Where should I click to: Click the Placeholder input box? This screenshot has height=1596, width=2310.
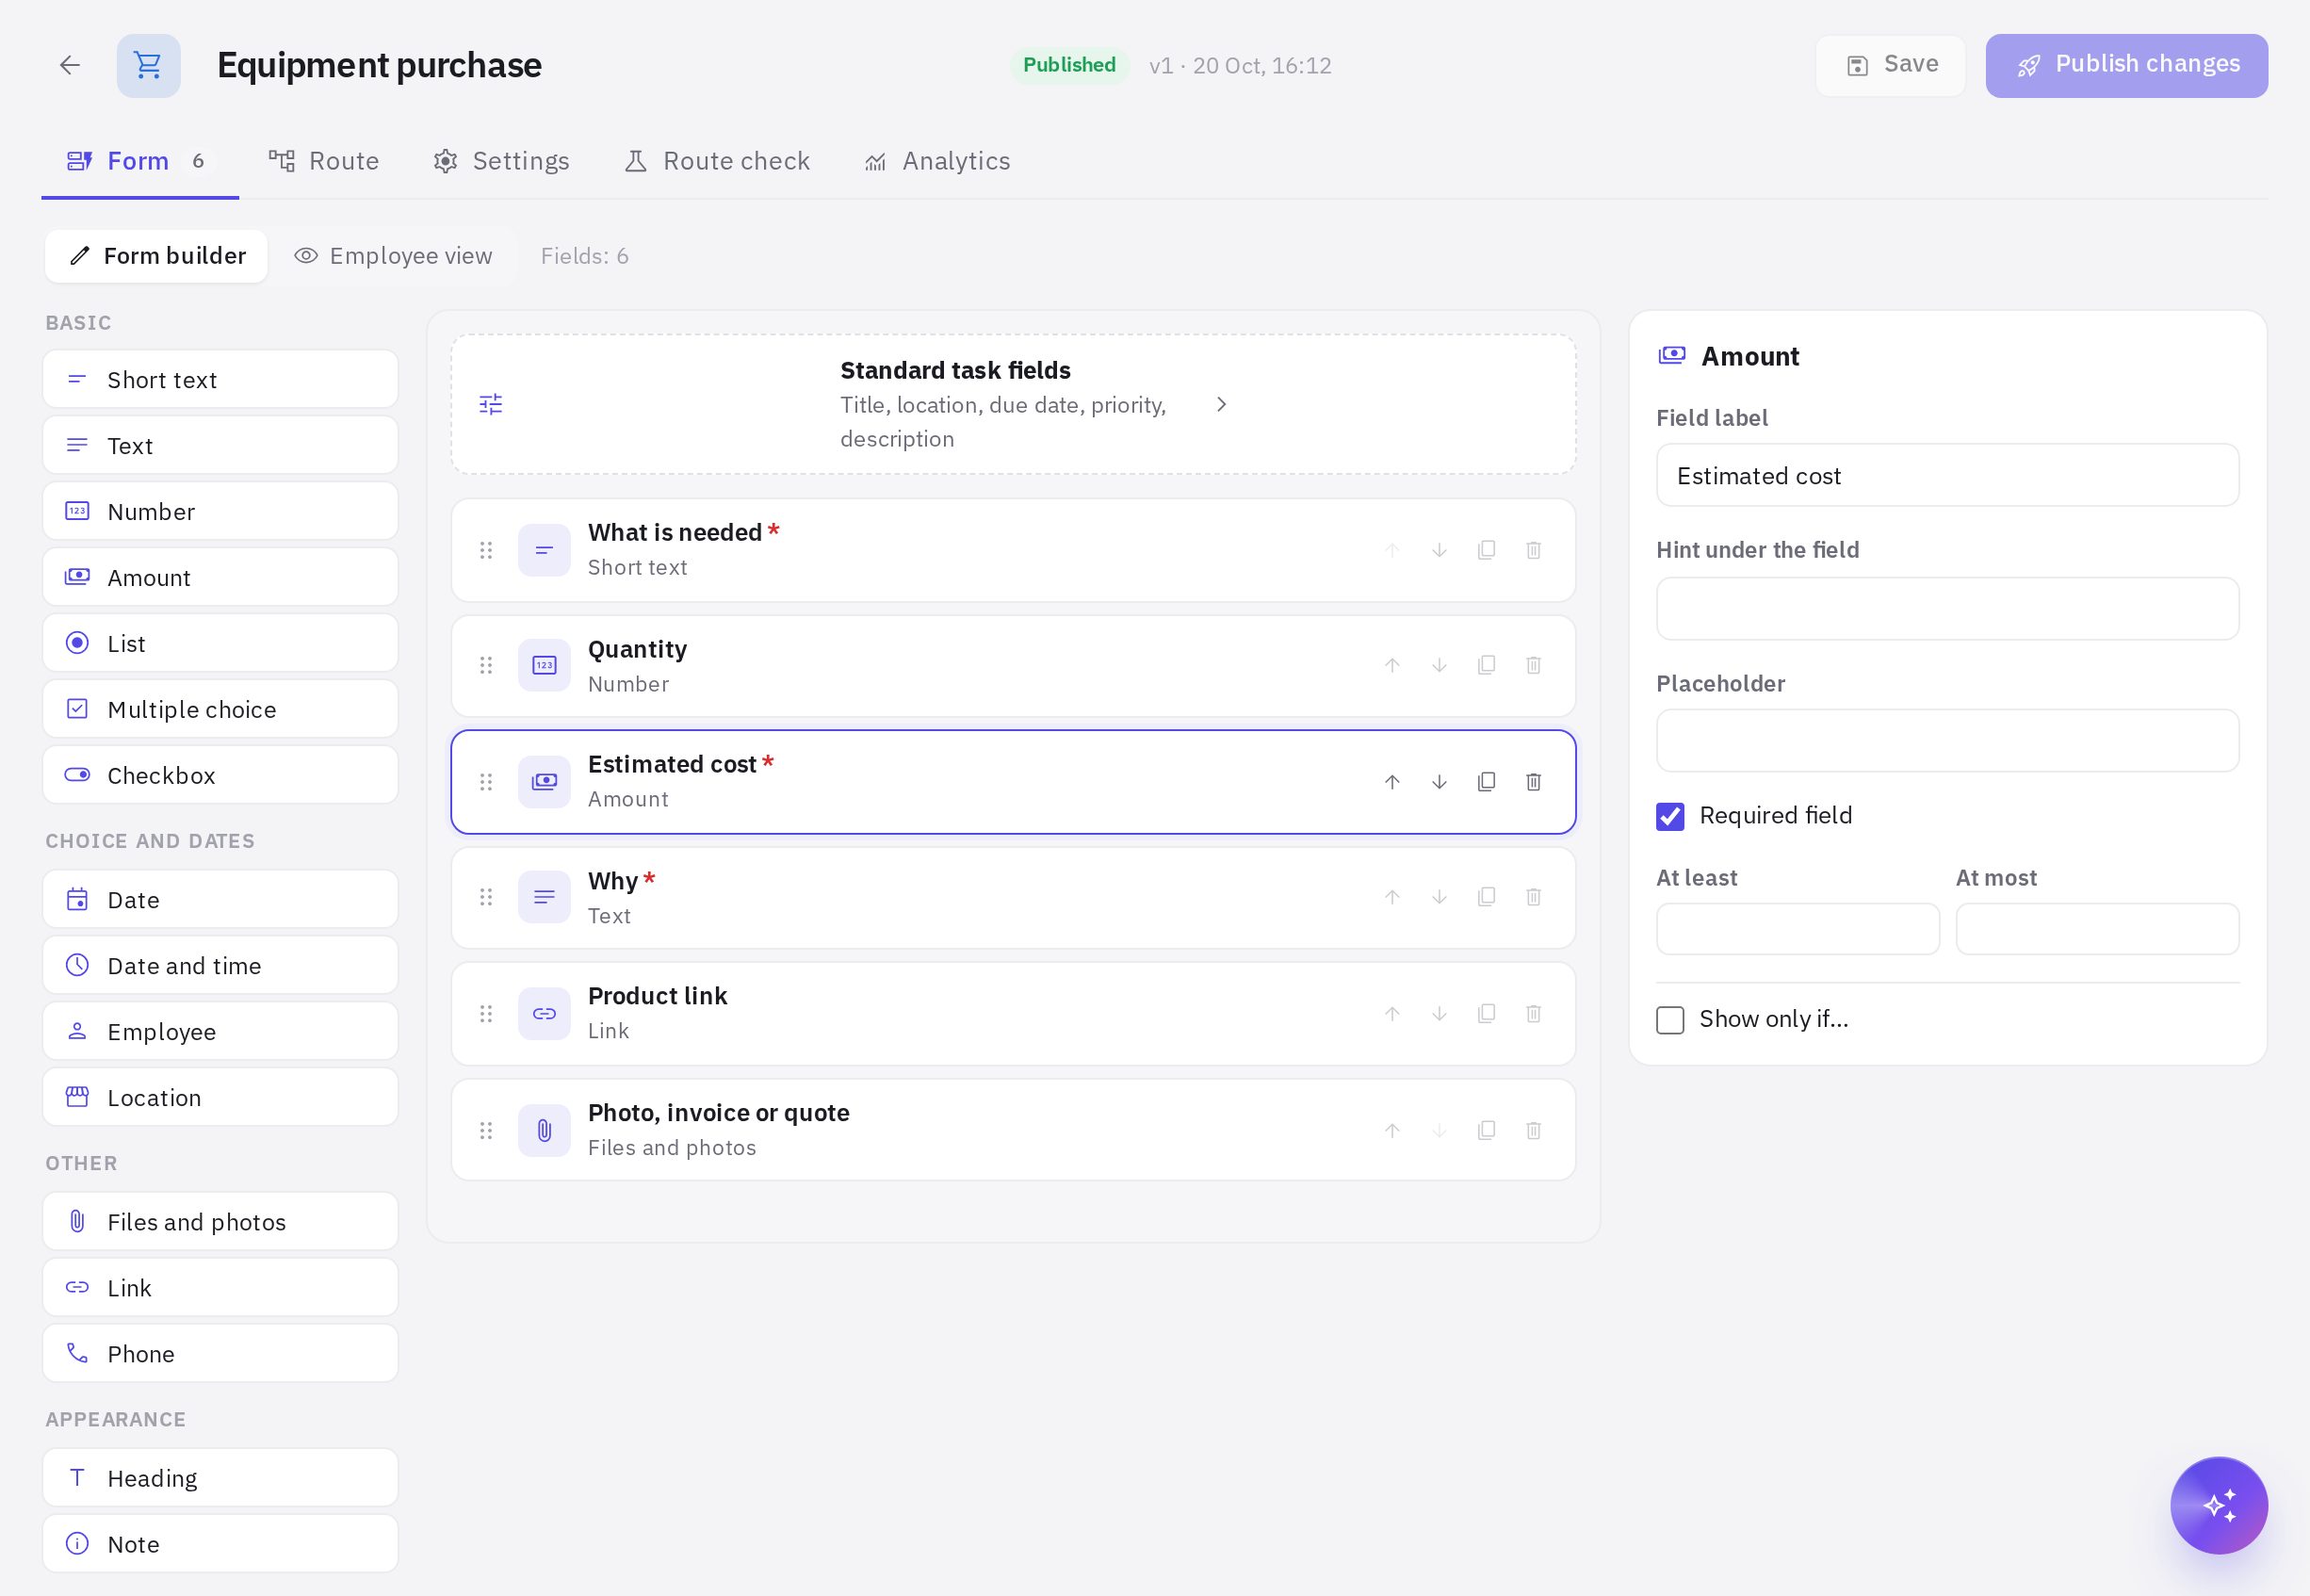[1947, 741]
